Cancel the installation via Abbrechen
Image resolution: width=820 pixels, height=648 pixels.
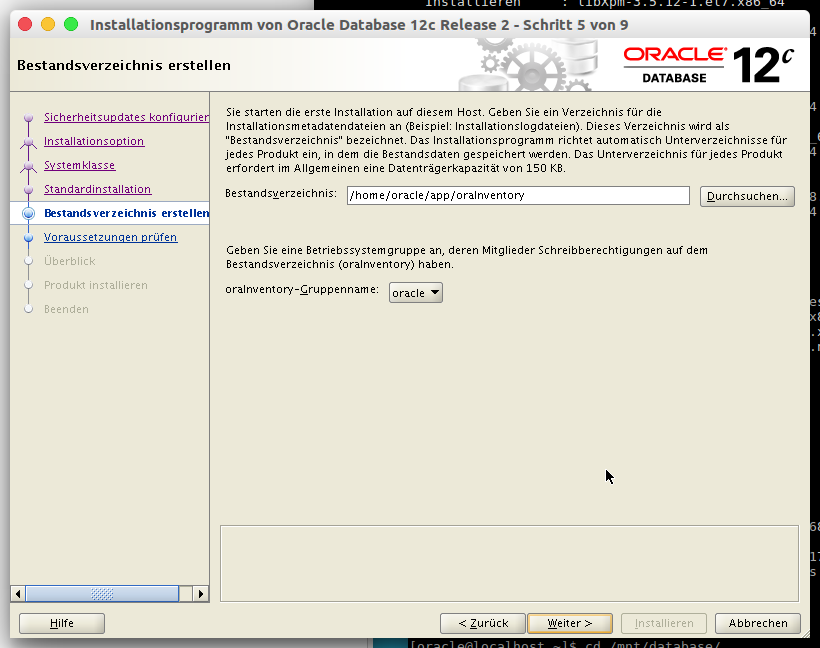757,622
